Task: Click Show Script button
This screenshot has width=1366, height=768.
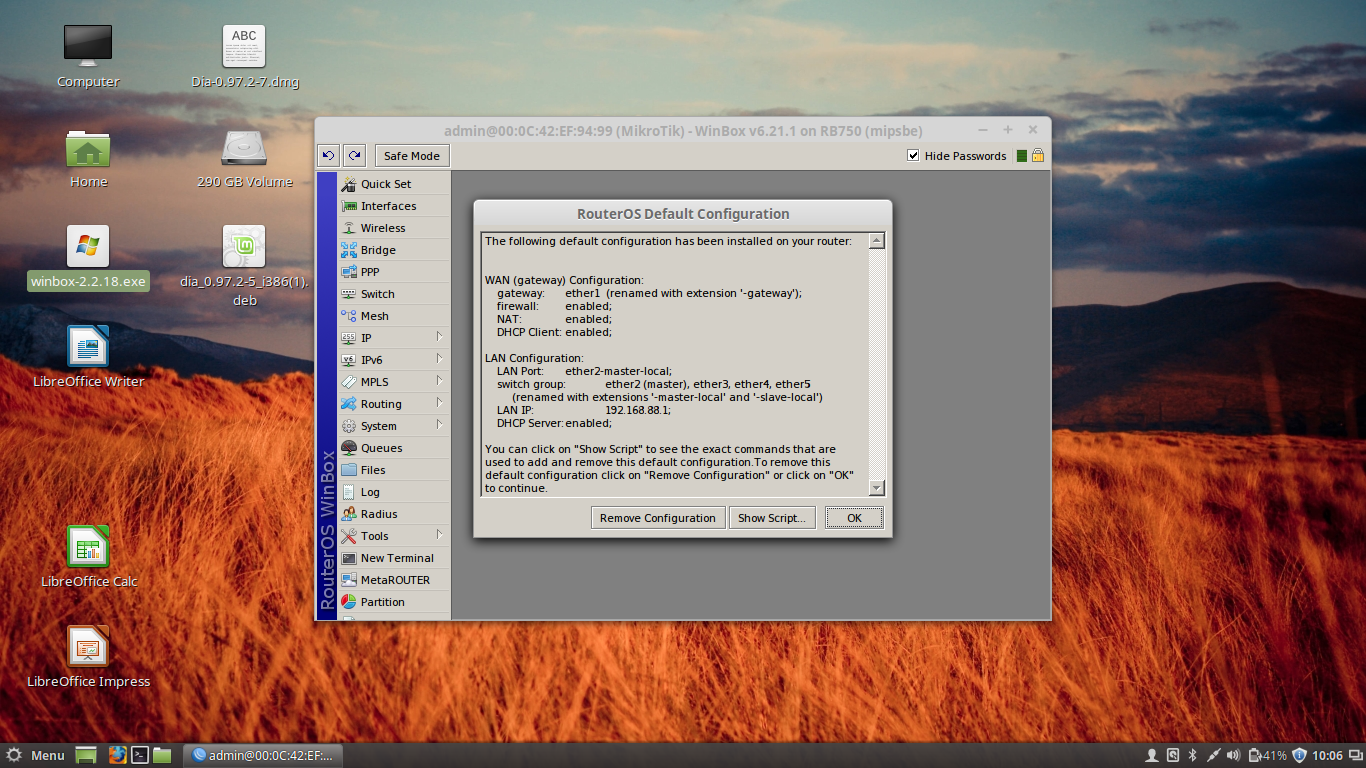Action: [x=771, y=518]
